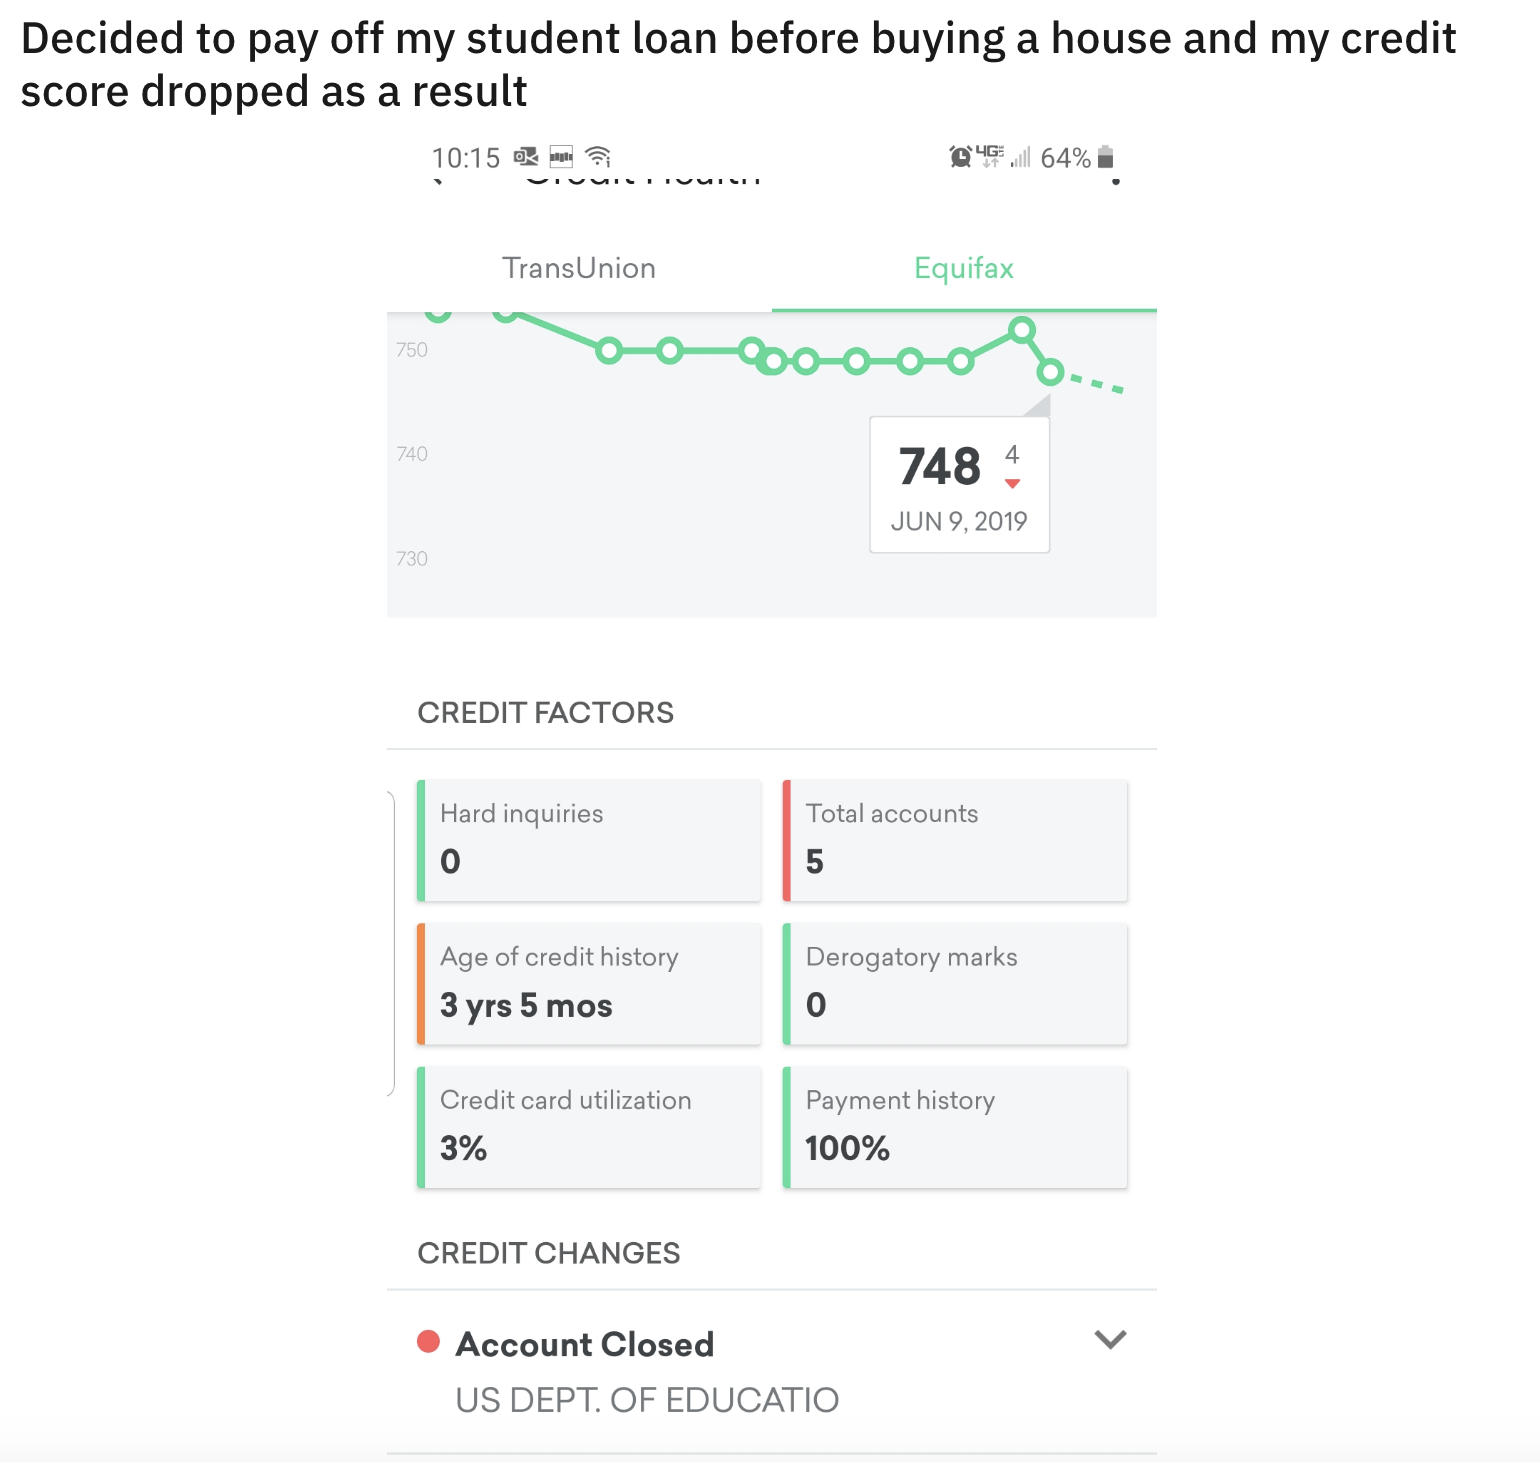Select the battery indicator icon

1104,157
